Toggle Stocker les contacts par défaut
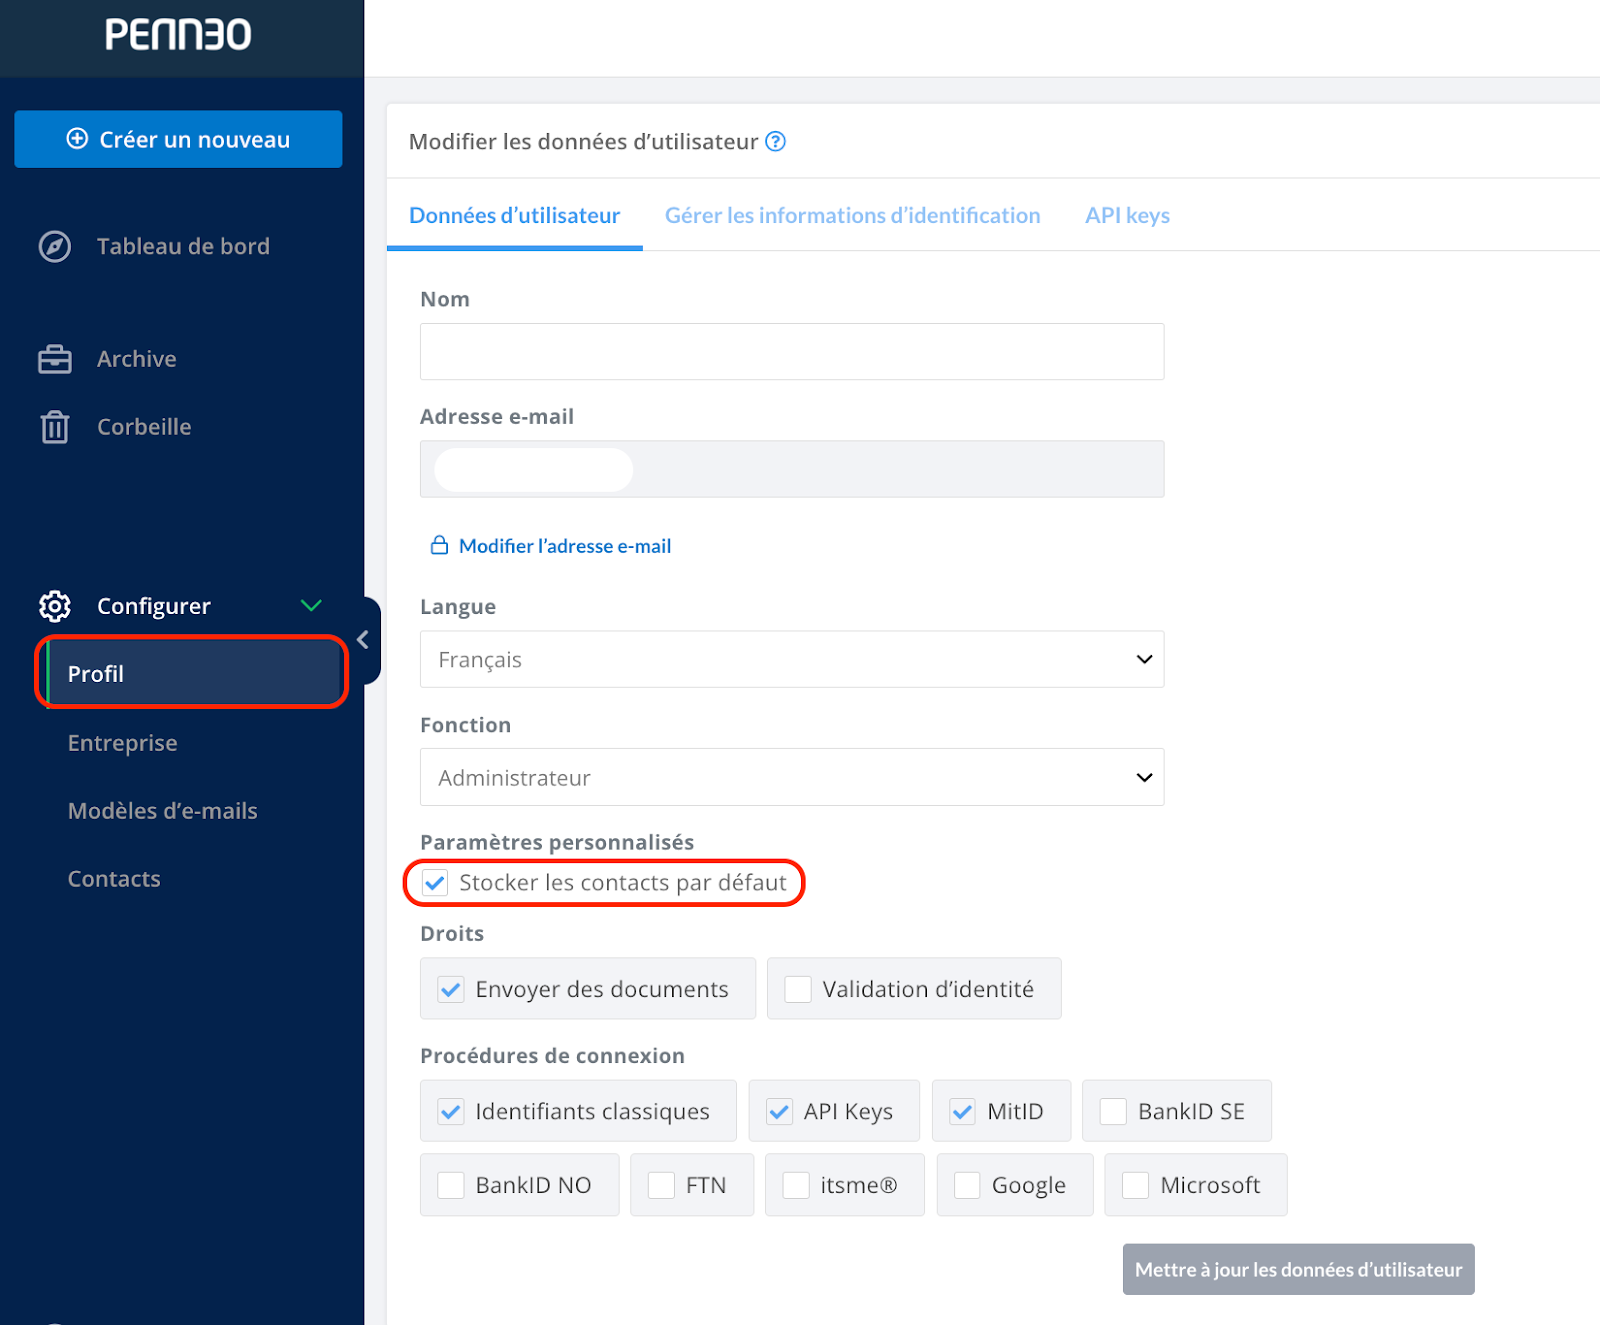Image resolution: width=1600 pixels, height=1325 pixels. [435, 883]
